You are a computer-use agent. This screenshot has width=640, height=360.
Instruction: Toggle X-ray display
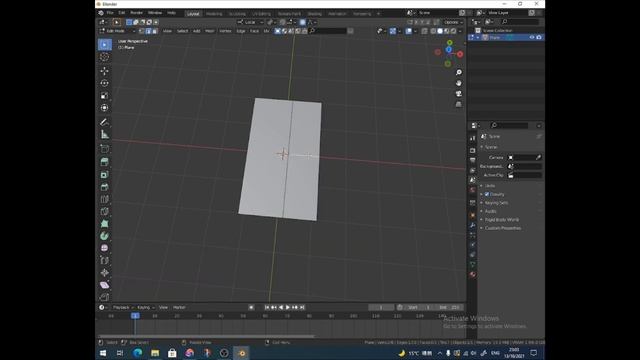coord(424,31)
